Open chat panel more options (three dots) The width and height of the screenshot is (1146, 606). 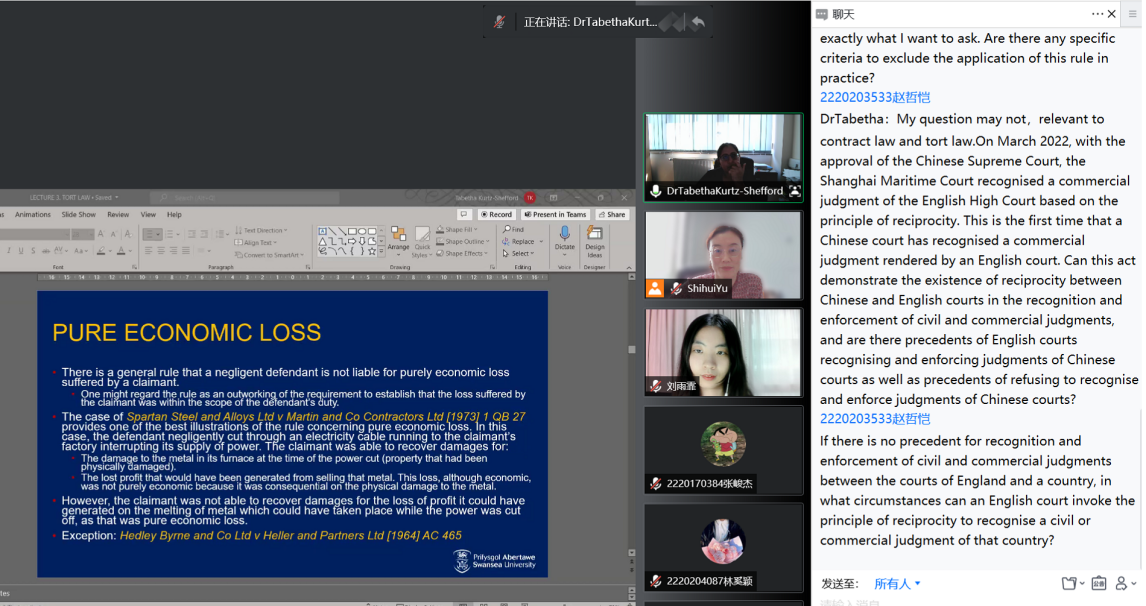click(x=1097, y=14)
